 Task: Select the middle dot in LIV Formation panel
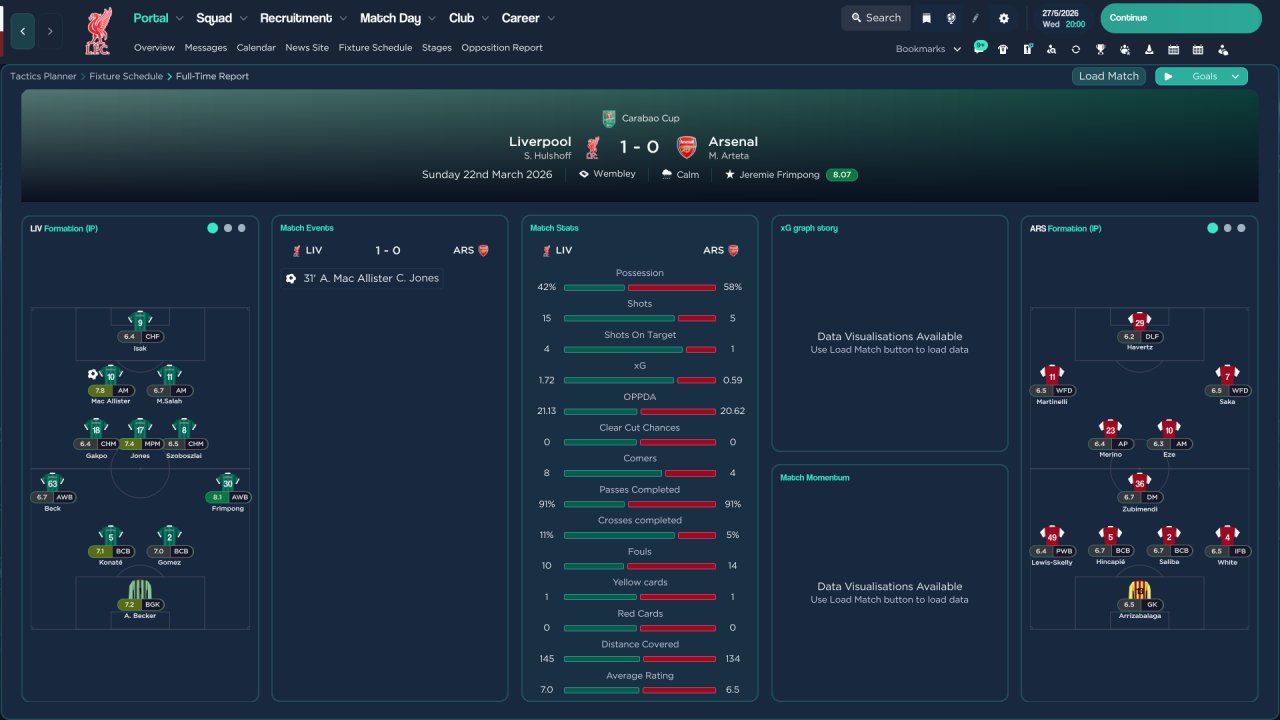[228, 228]
